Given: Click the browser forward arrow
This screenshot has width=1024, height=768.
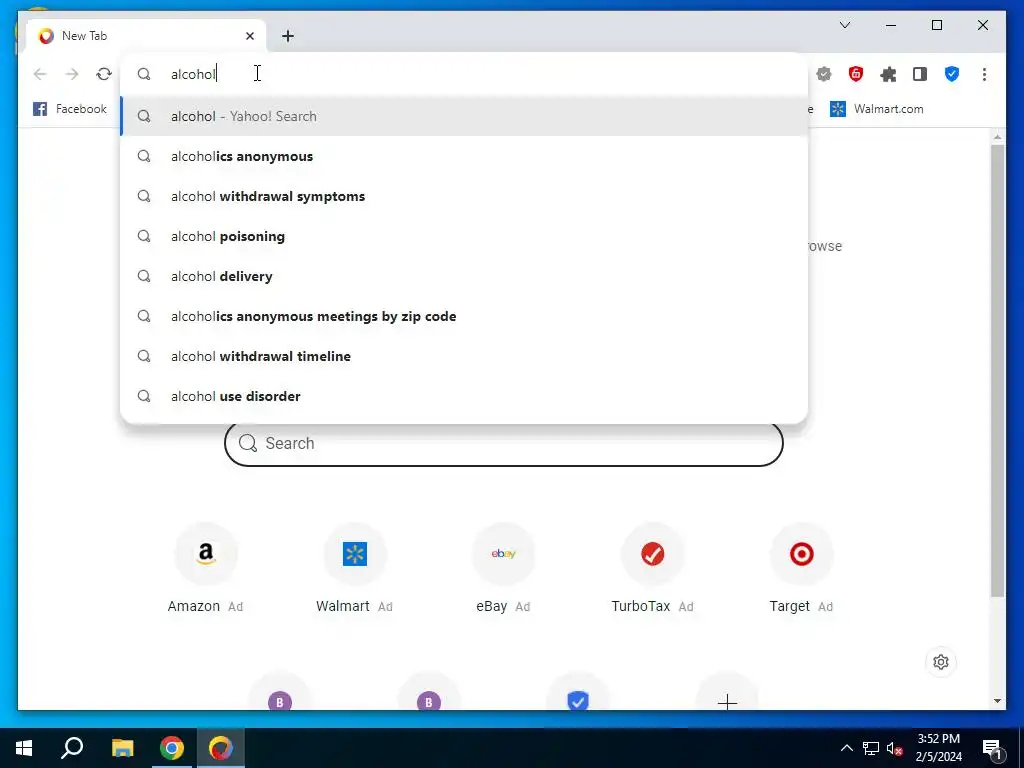Looking at the screenshot, I should (72, 74).
